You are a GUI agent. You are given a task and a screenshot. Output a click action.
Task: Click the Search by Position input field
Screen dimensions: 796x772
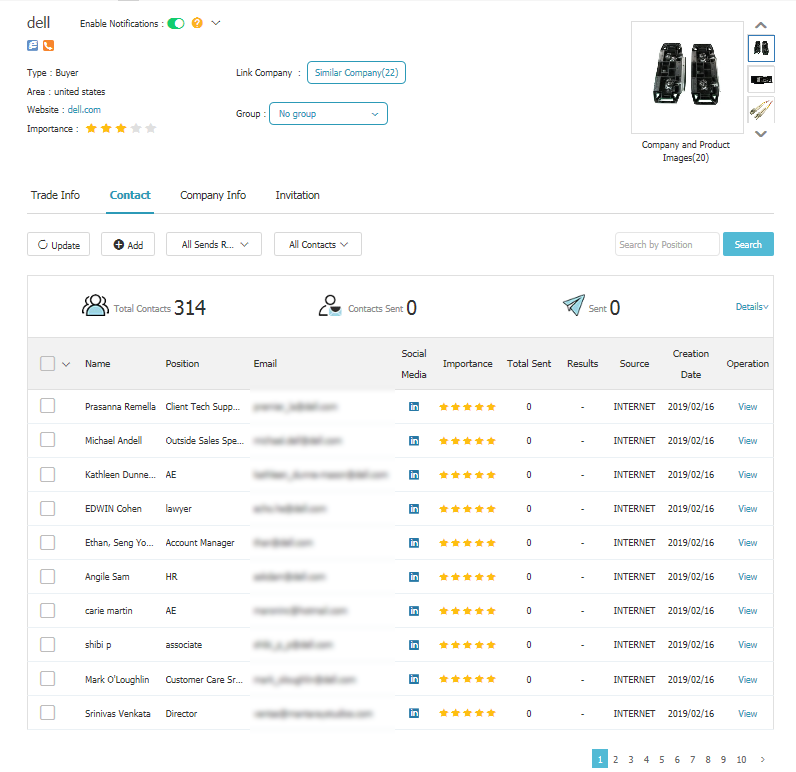coord(667,244)
